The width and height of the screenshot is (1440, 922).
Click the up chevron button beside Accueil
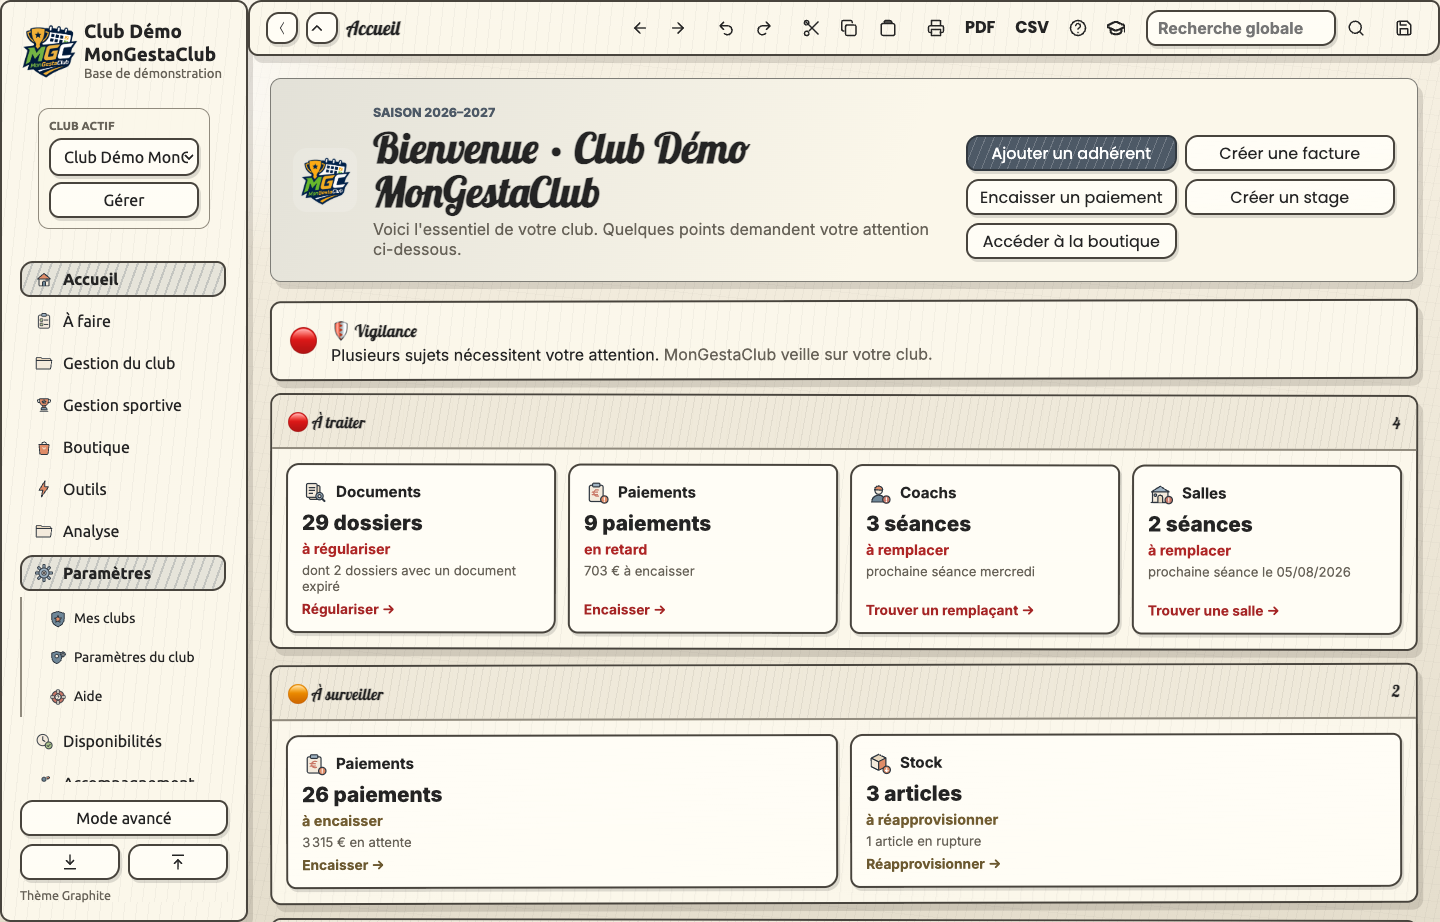point(322,28)
